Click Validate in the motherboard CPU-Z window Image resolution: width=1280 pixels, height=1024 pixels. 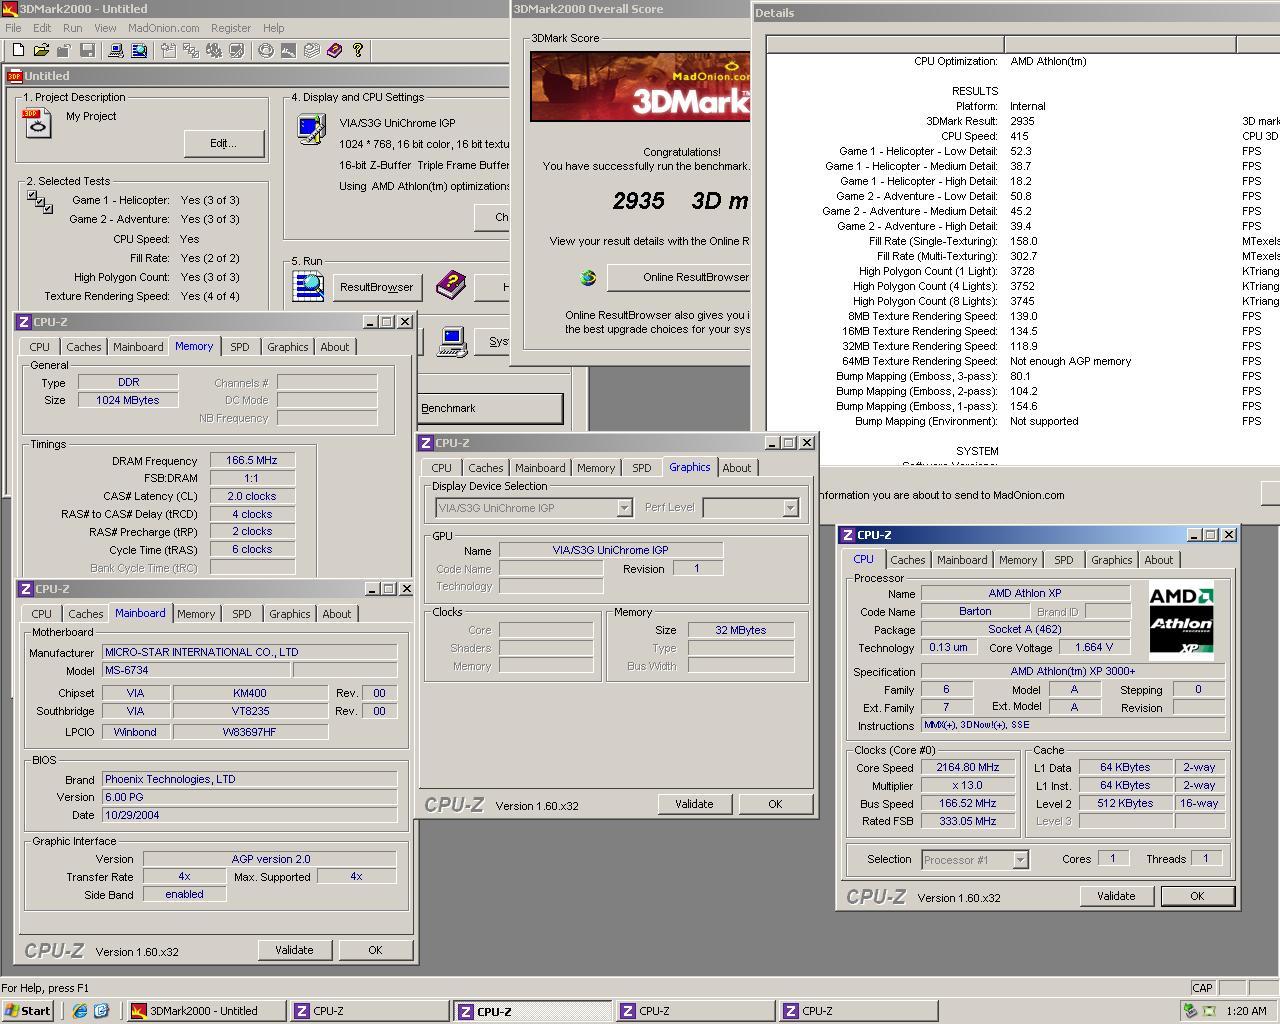pos(294,950)
